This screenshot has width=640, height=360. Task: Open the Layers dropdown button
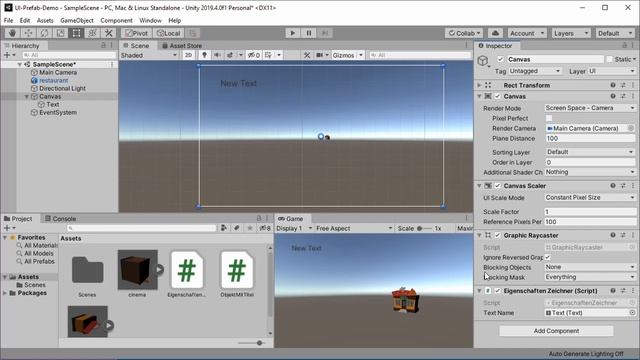coord(571,33)
